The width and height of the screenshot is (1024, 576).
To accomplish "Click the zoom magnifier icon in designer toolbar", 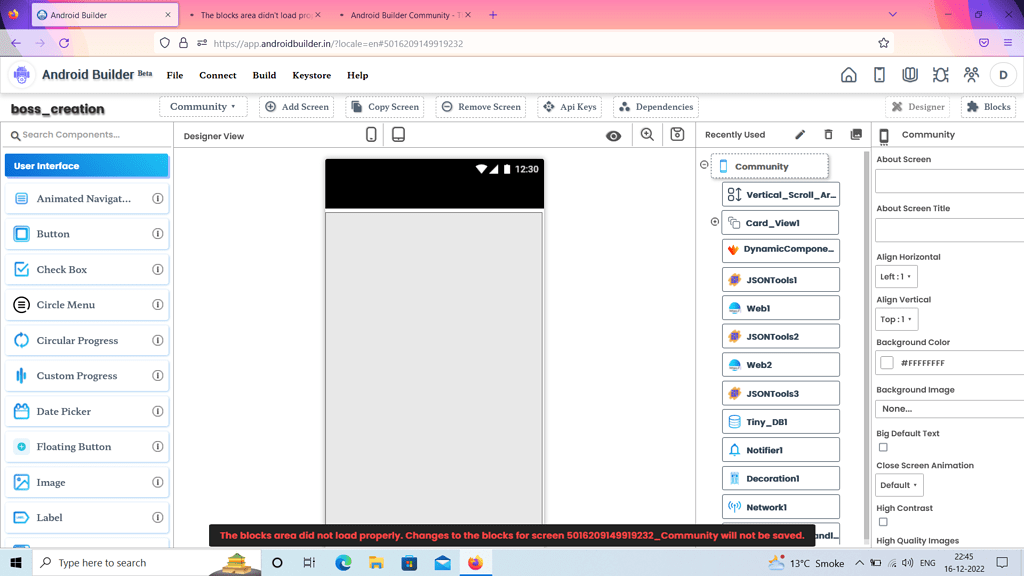I will point(645,135).
